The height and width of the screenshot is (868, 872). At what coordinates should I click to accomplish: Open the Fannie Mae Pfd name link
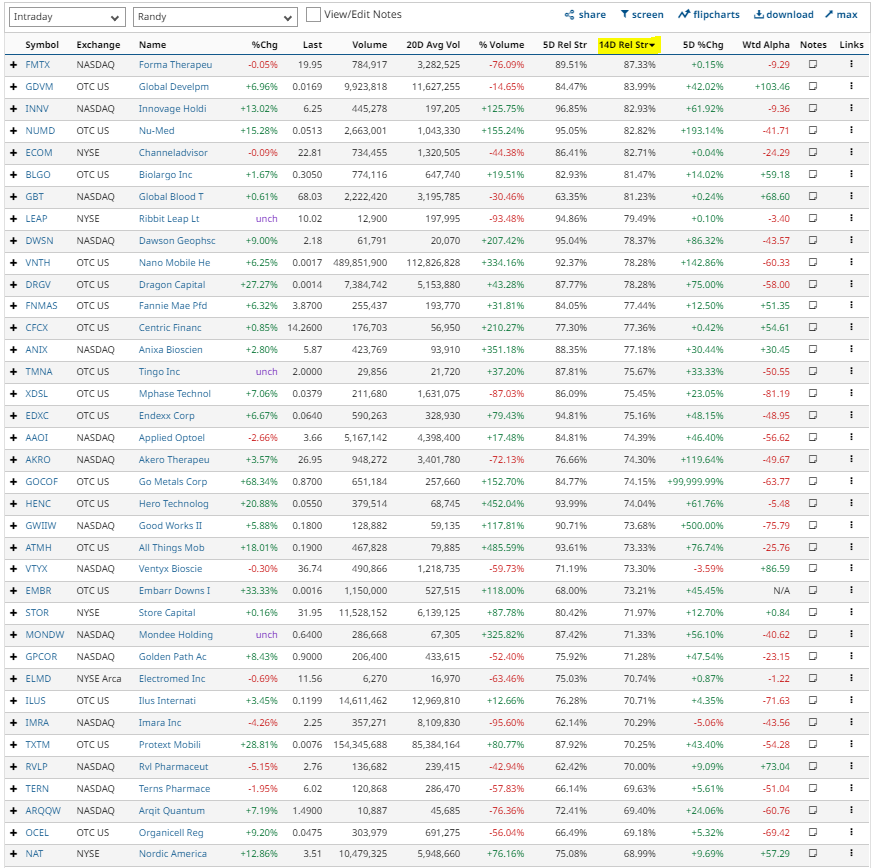(x=173, y=306)
